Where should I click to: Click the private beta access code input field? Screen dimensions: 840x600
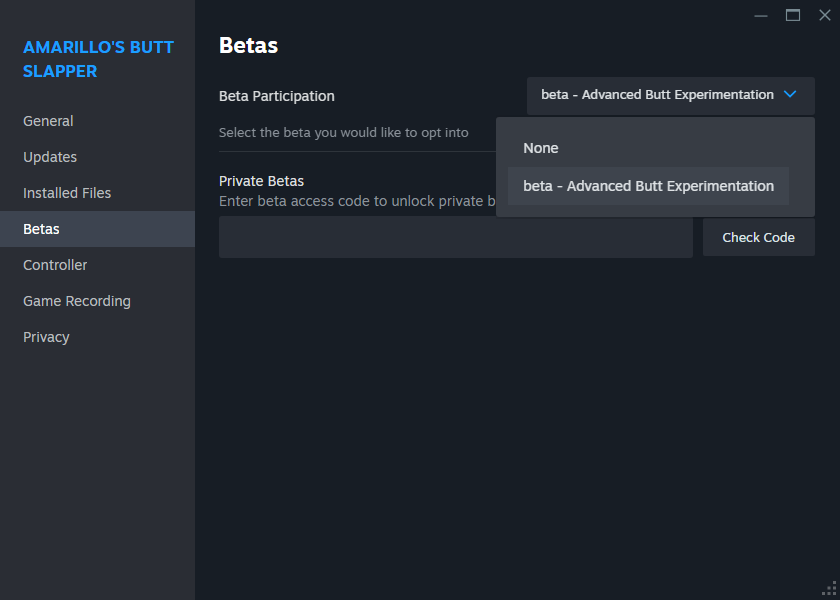point(455,237)
